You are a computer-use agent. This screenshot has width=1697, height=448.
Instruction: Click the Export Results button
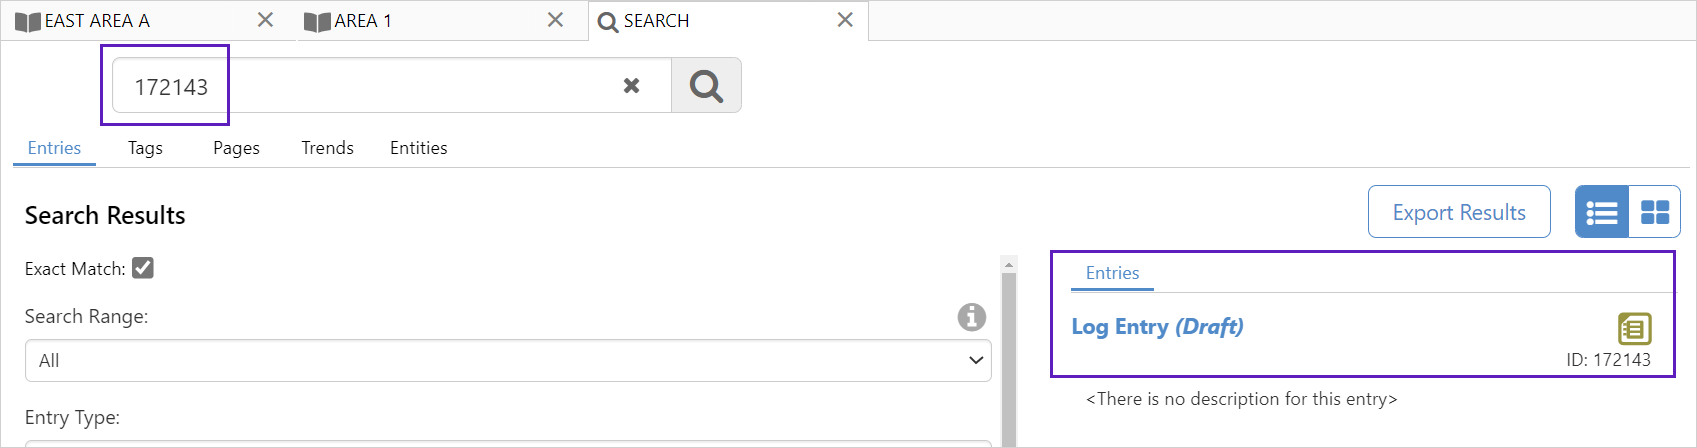(x=1458, y=212)
